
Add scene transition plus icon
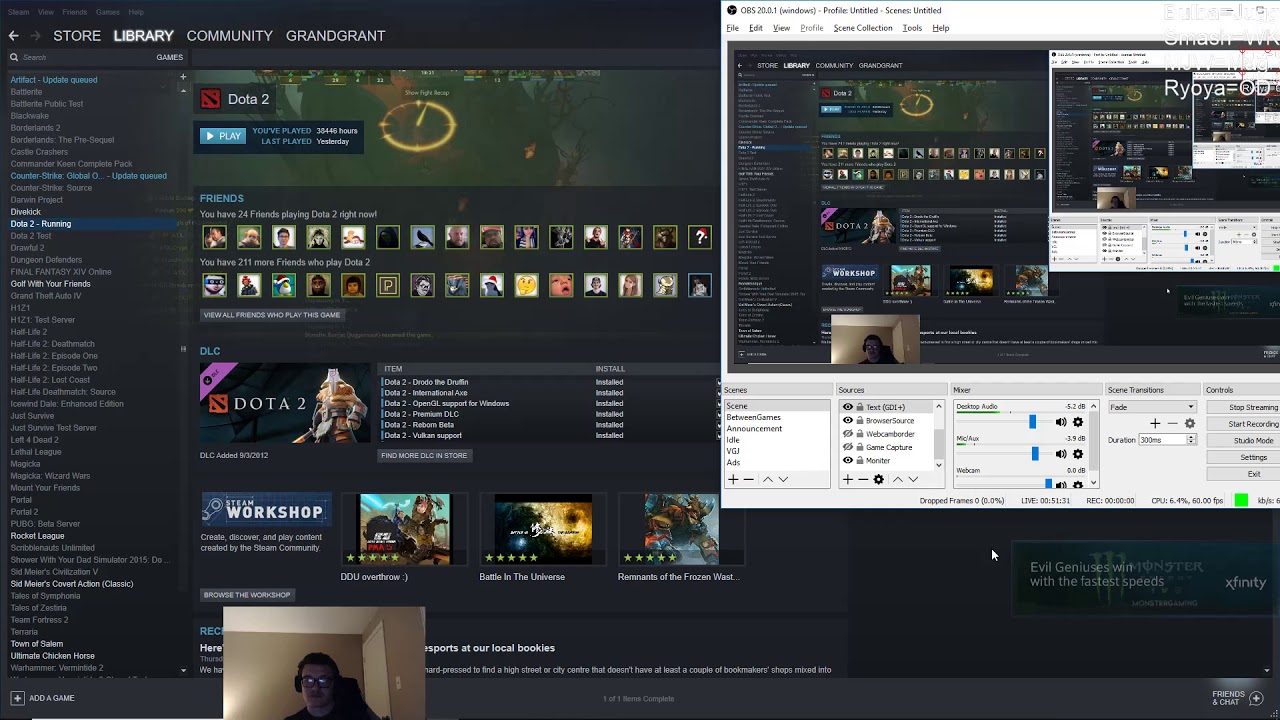[1155, 424]
